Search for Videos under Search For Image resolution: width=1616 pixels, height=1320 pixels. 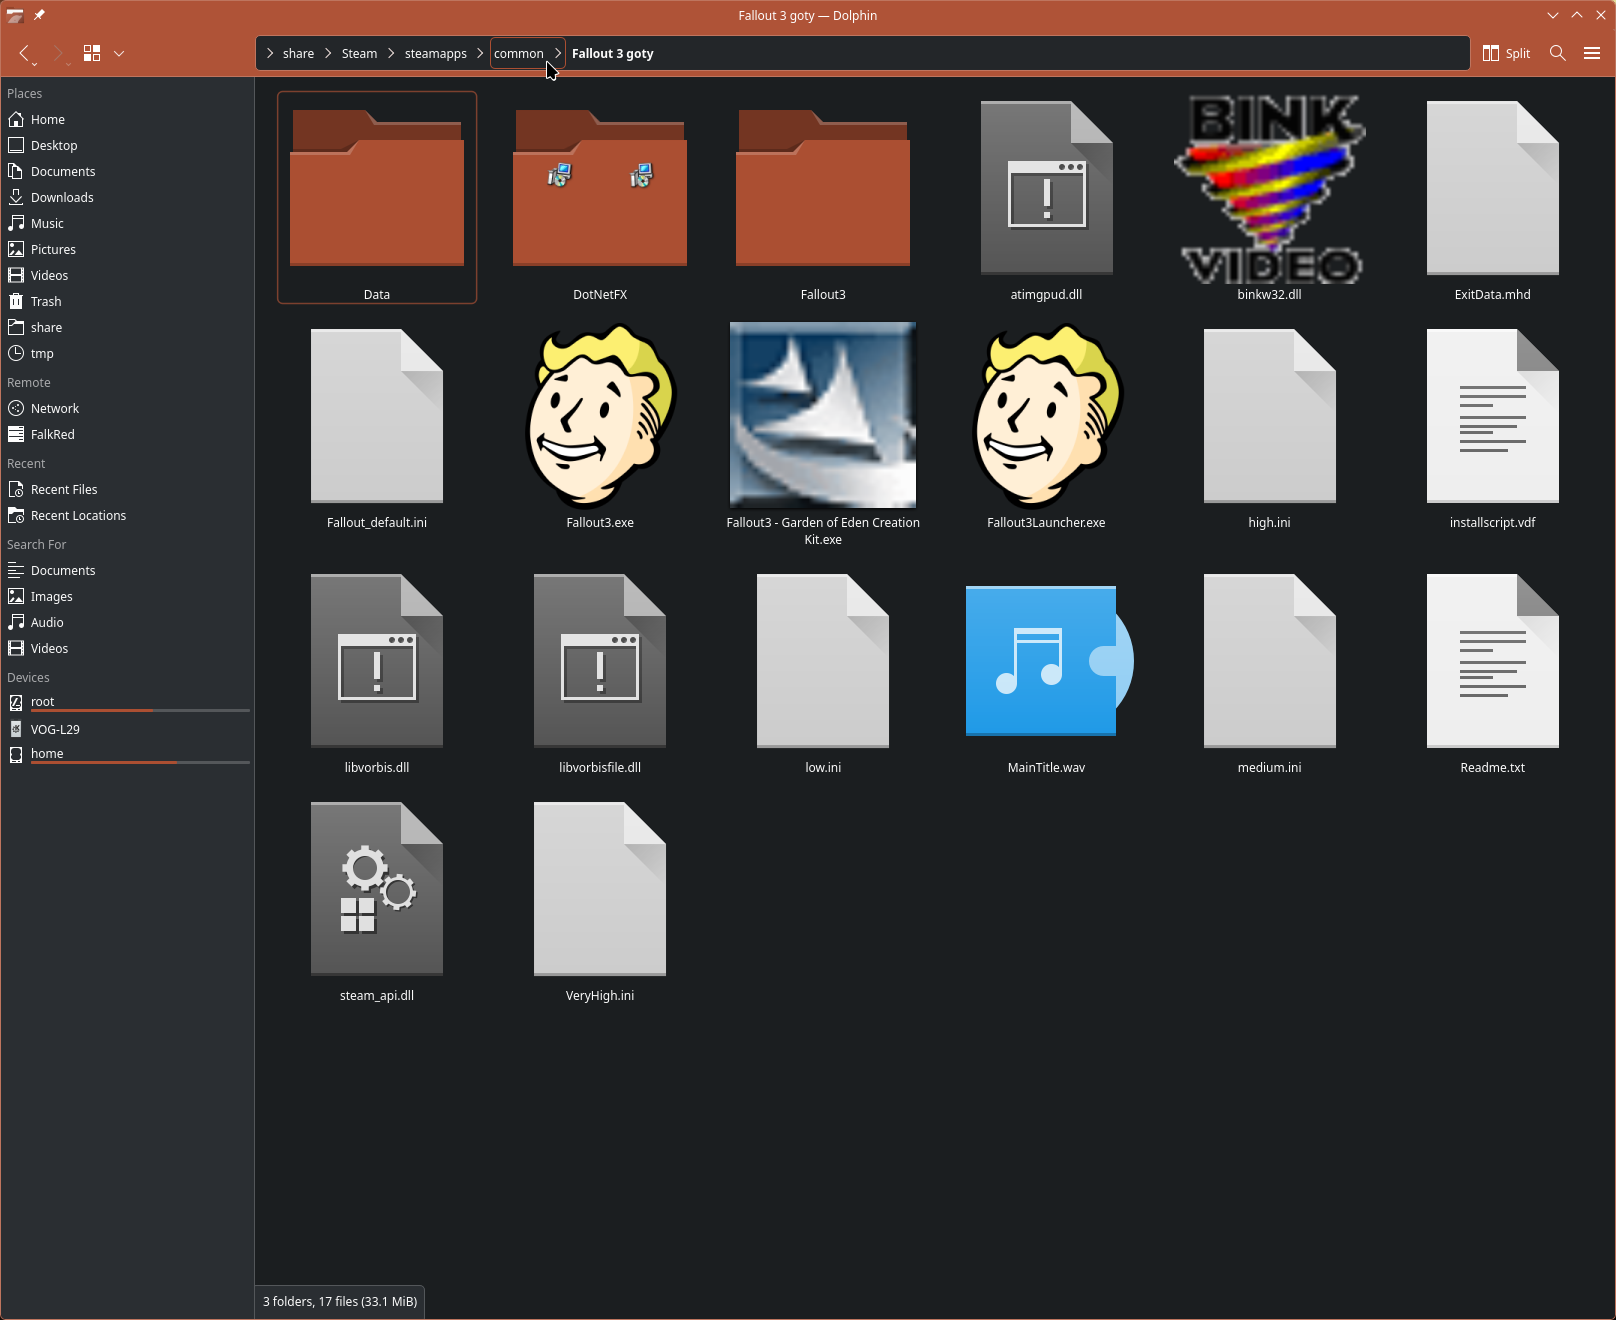coord(127,648)
